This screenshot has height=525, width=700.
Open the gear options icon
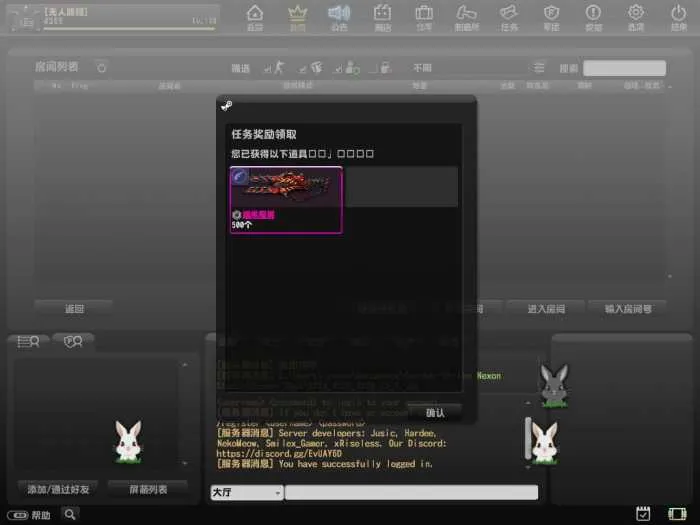point(636,17)
